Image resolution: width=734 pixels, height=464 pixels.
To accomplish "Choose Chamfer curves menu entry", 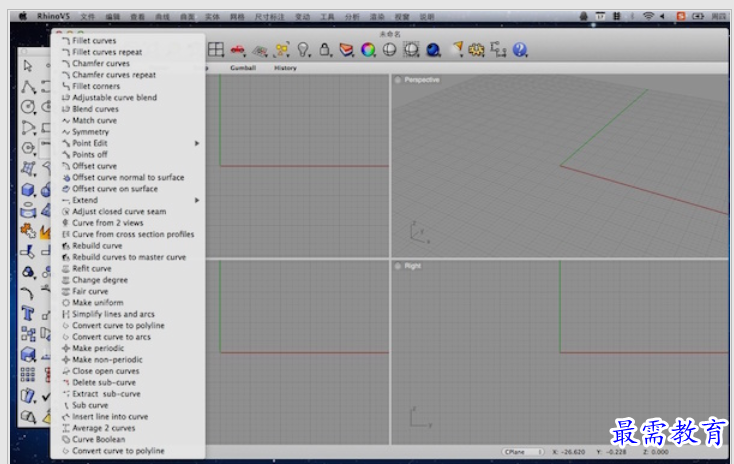I will click(x=101, y=64).
